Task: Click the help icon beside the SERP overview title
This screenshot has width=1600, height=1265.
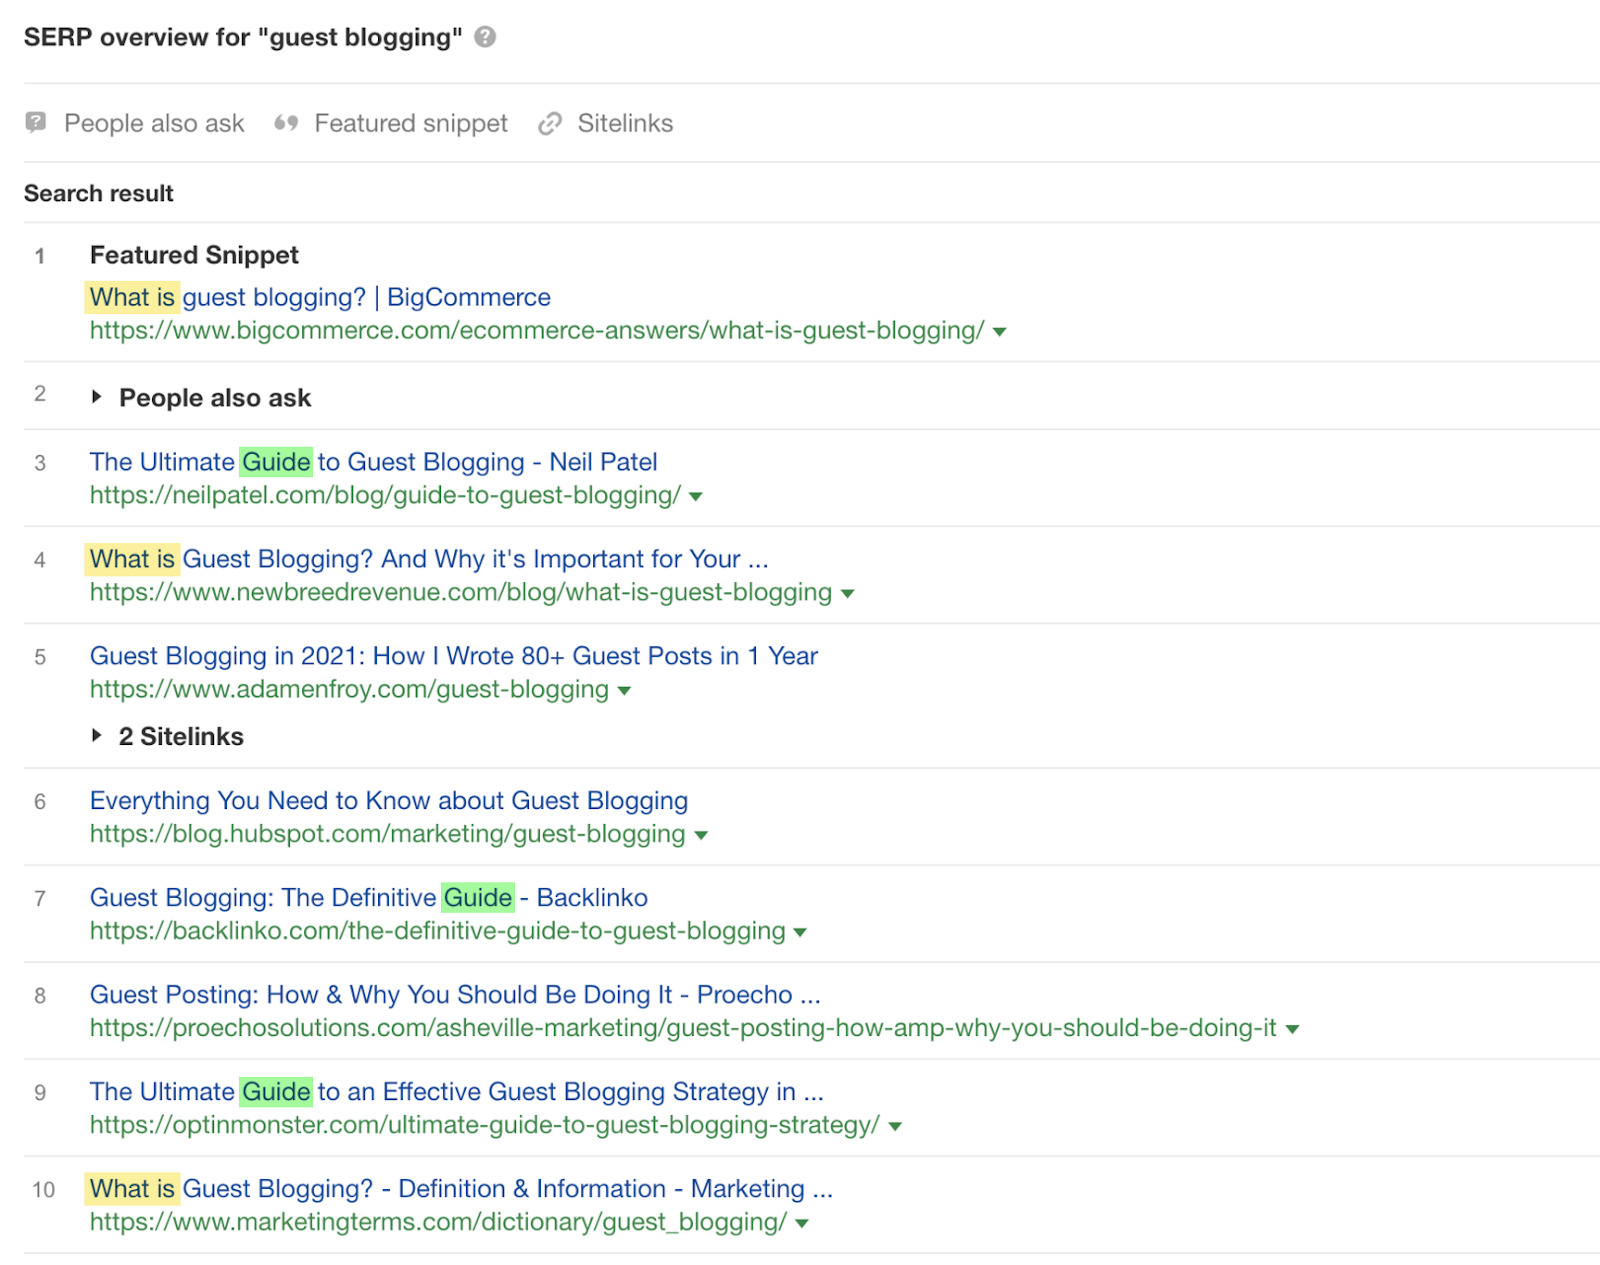Action: [x=486, y=38]
